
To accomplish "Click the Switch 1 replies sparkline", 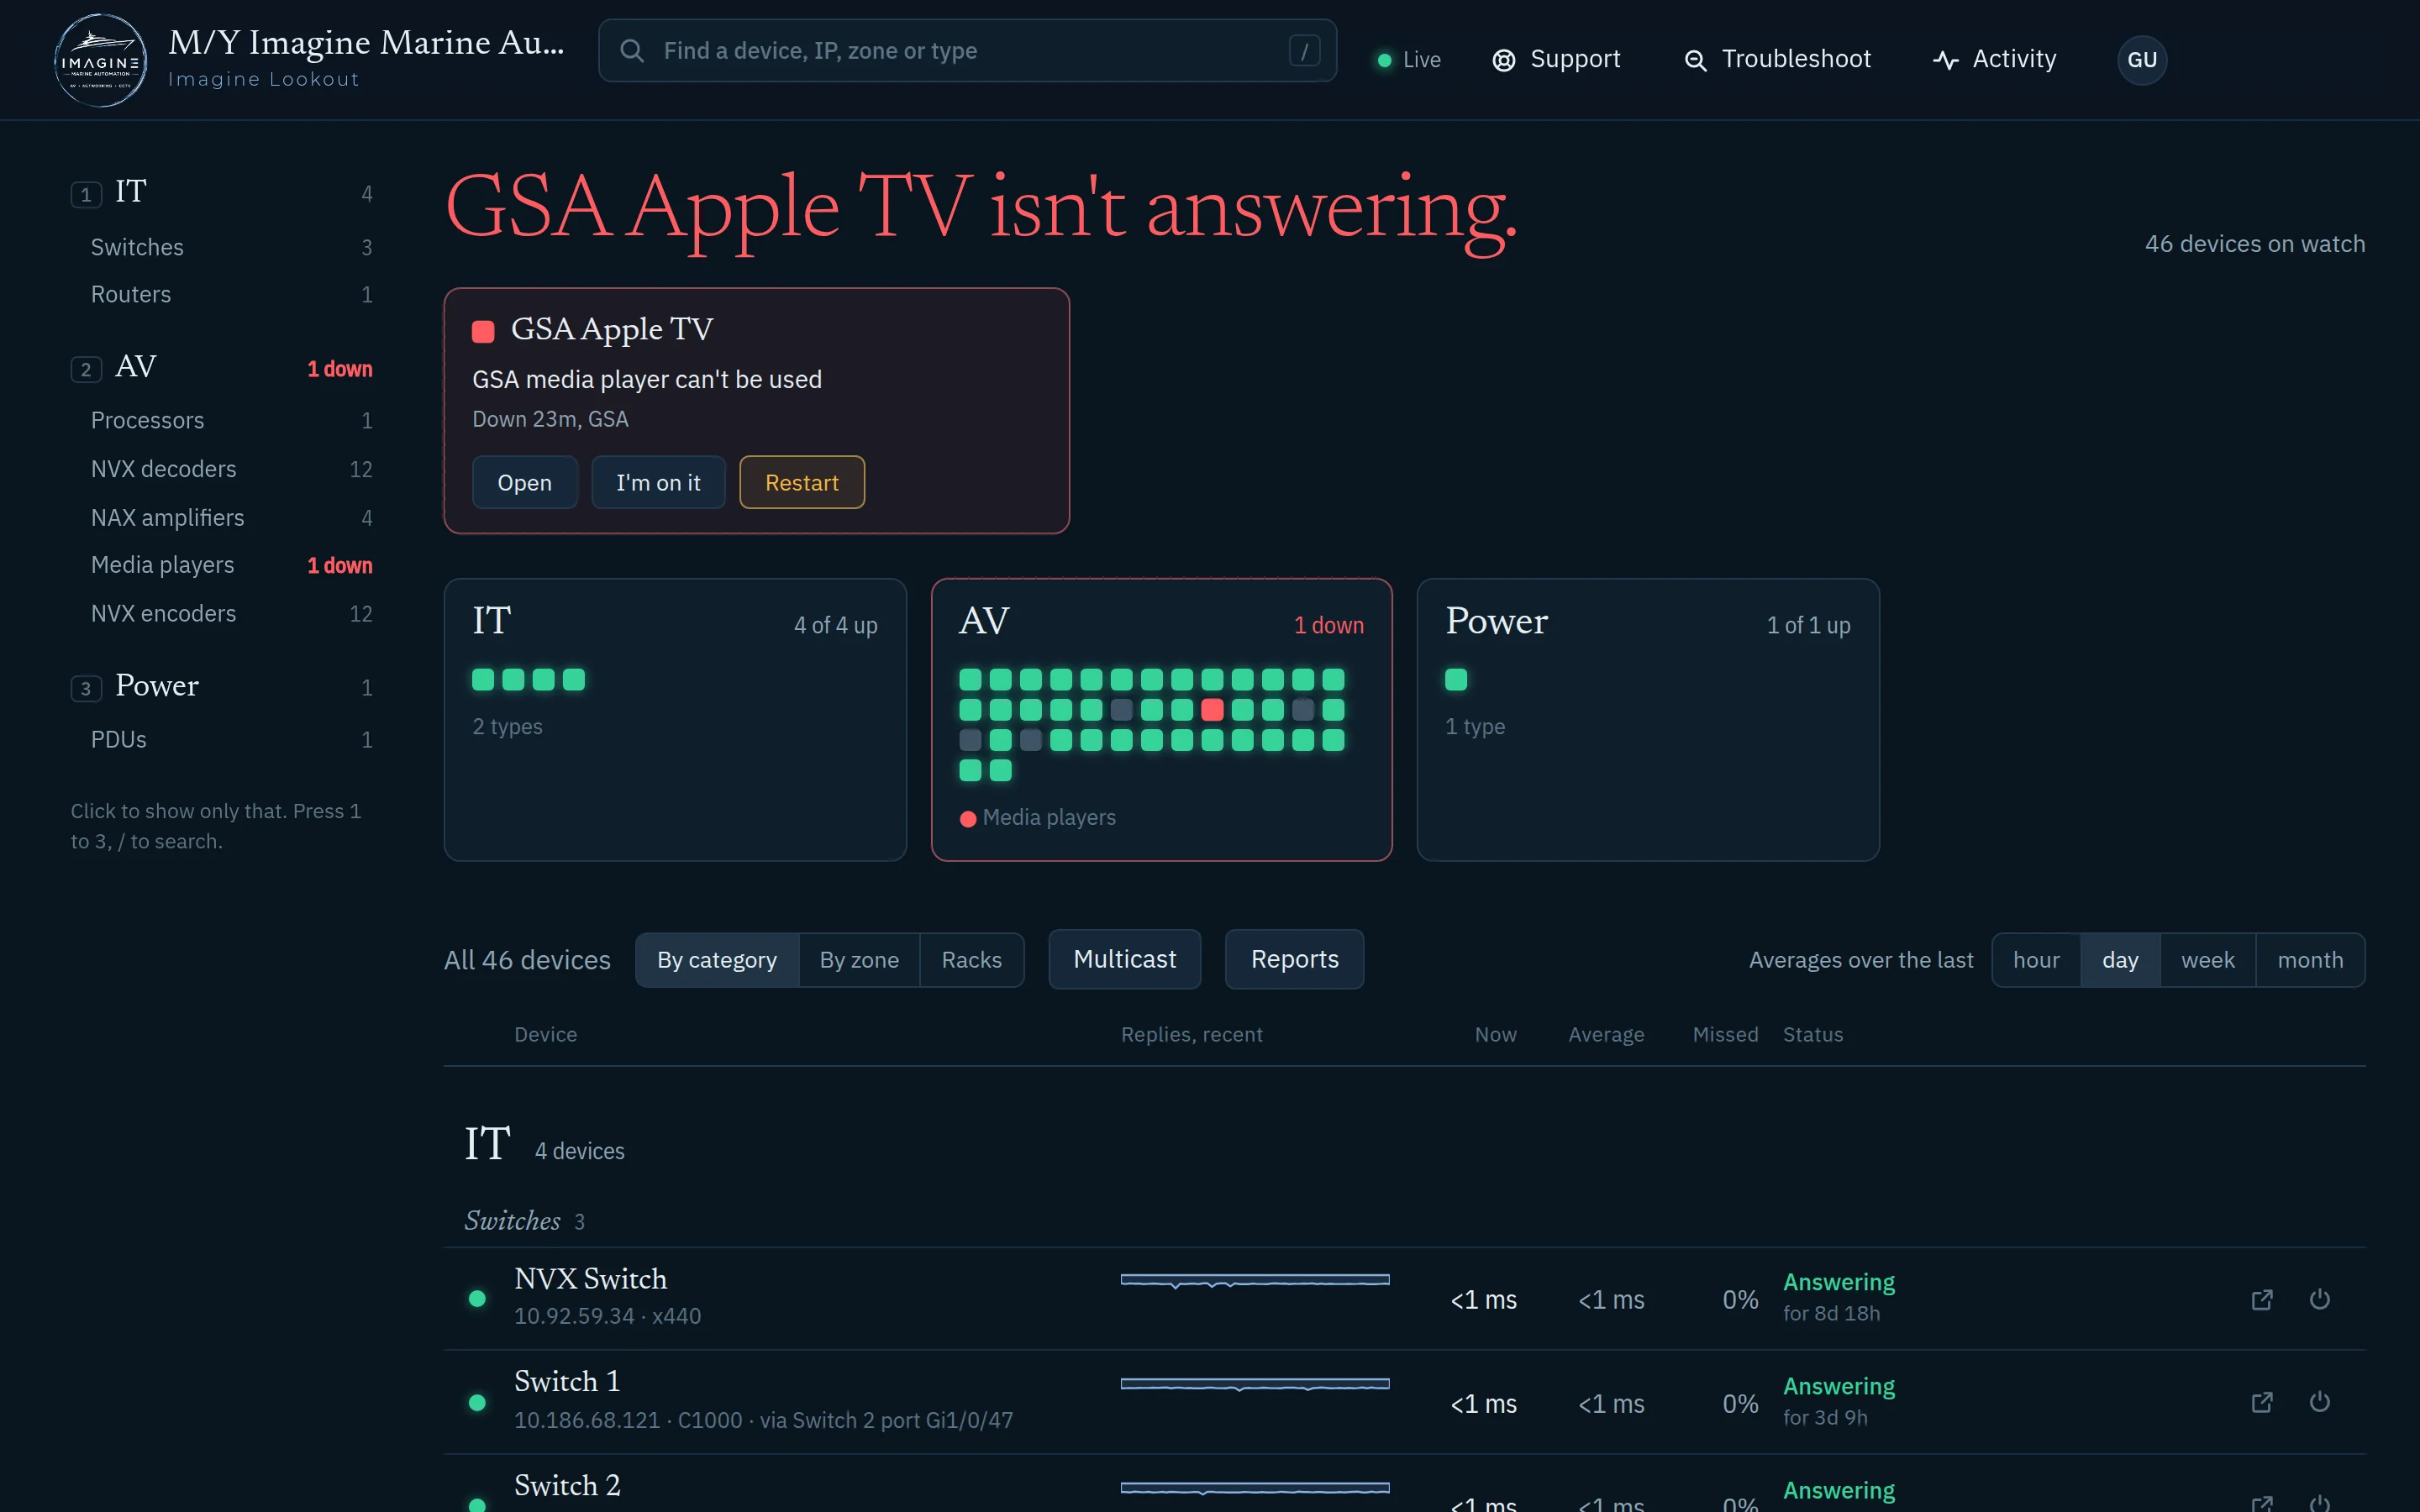I will click(x=1255, y=1384).
